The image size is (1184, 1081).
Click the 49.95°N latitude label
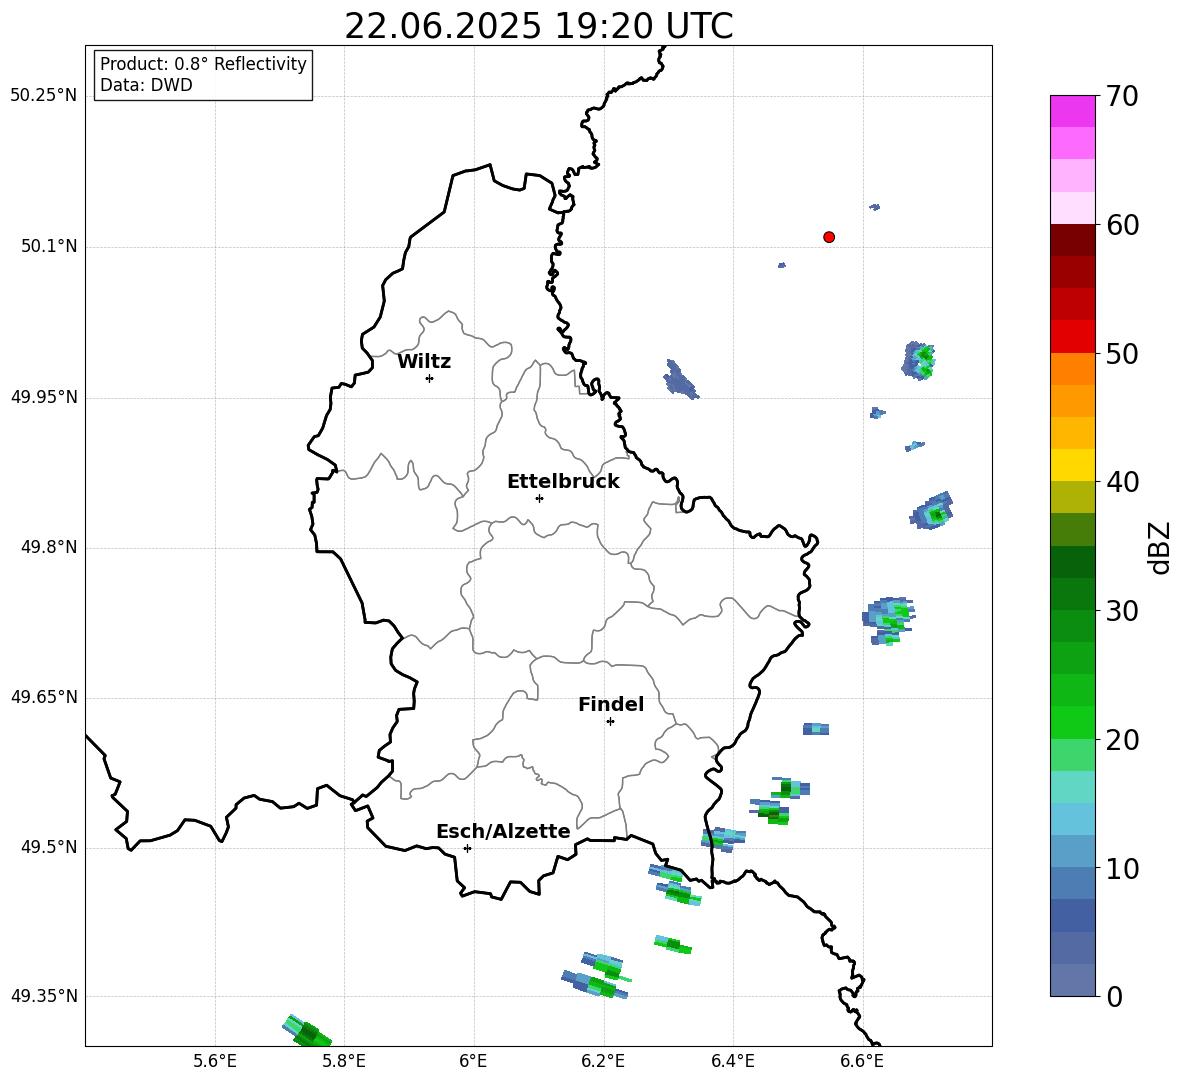click(44, 397)
